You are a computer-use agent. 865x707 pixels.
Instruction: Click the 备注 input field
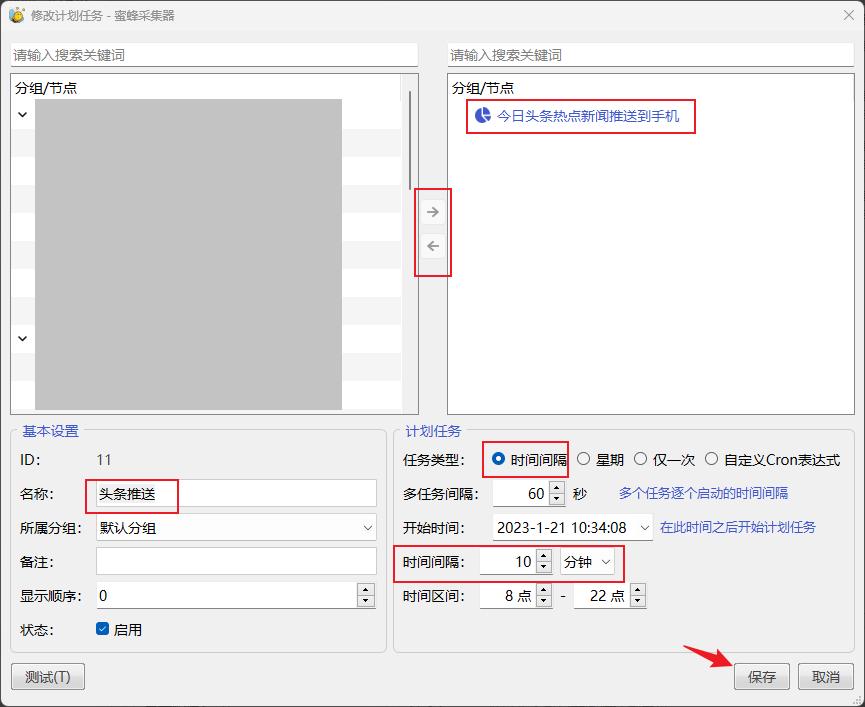click(236, 562)
